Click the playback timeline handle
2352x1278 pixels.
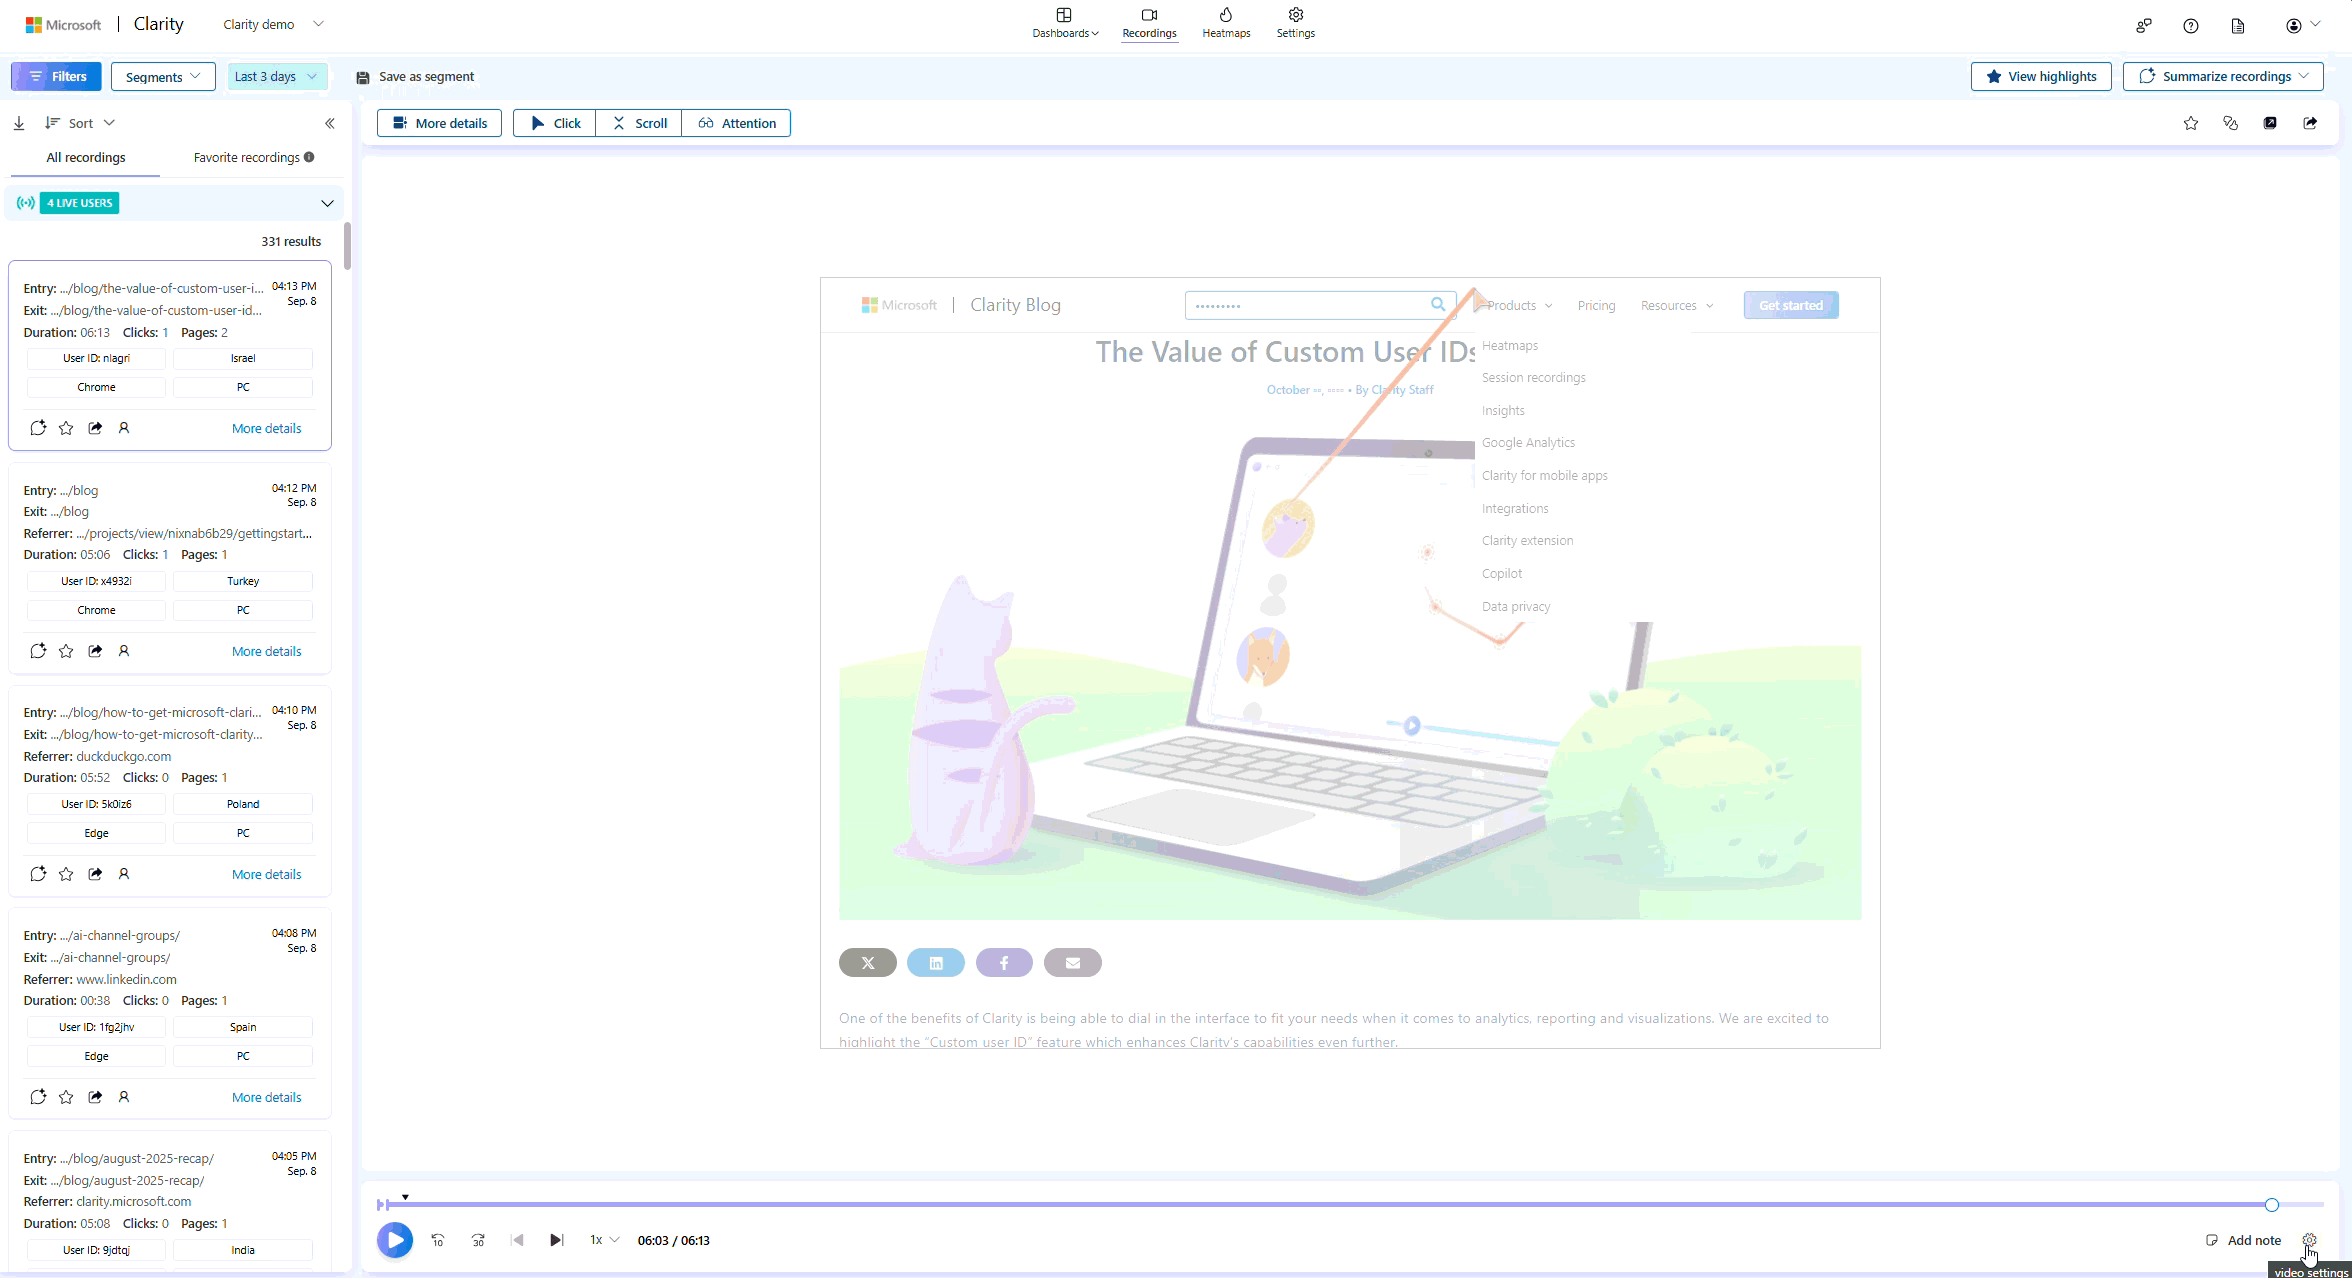[2271, 1205]
